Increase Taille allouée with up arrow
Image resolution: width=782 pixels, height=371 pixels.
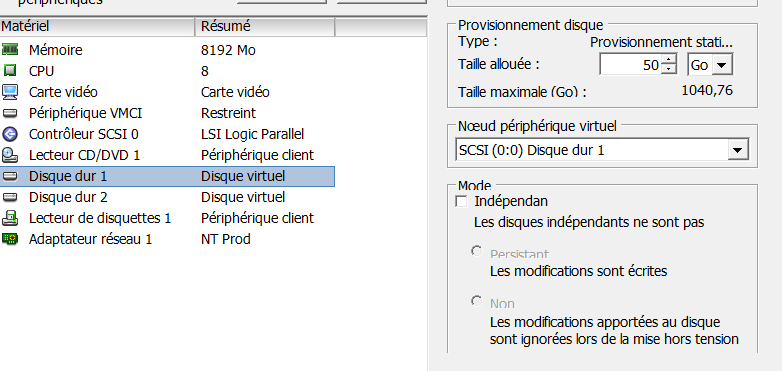(669, 59)
